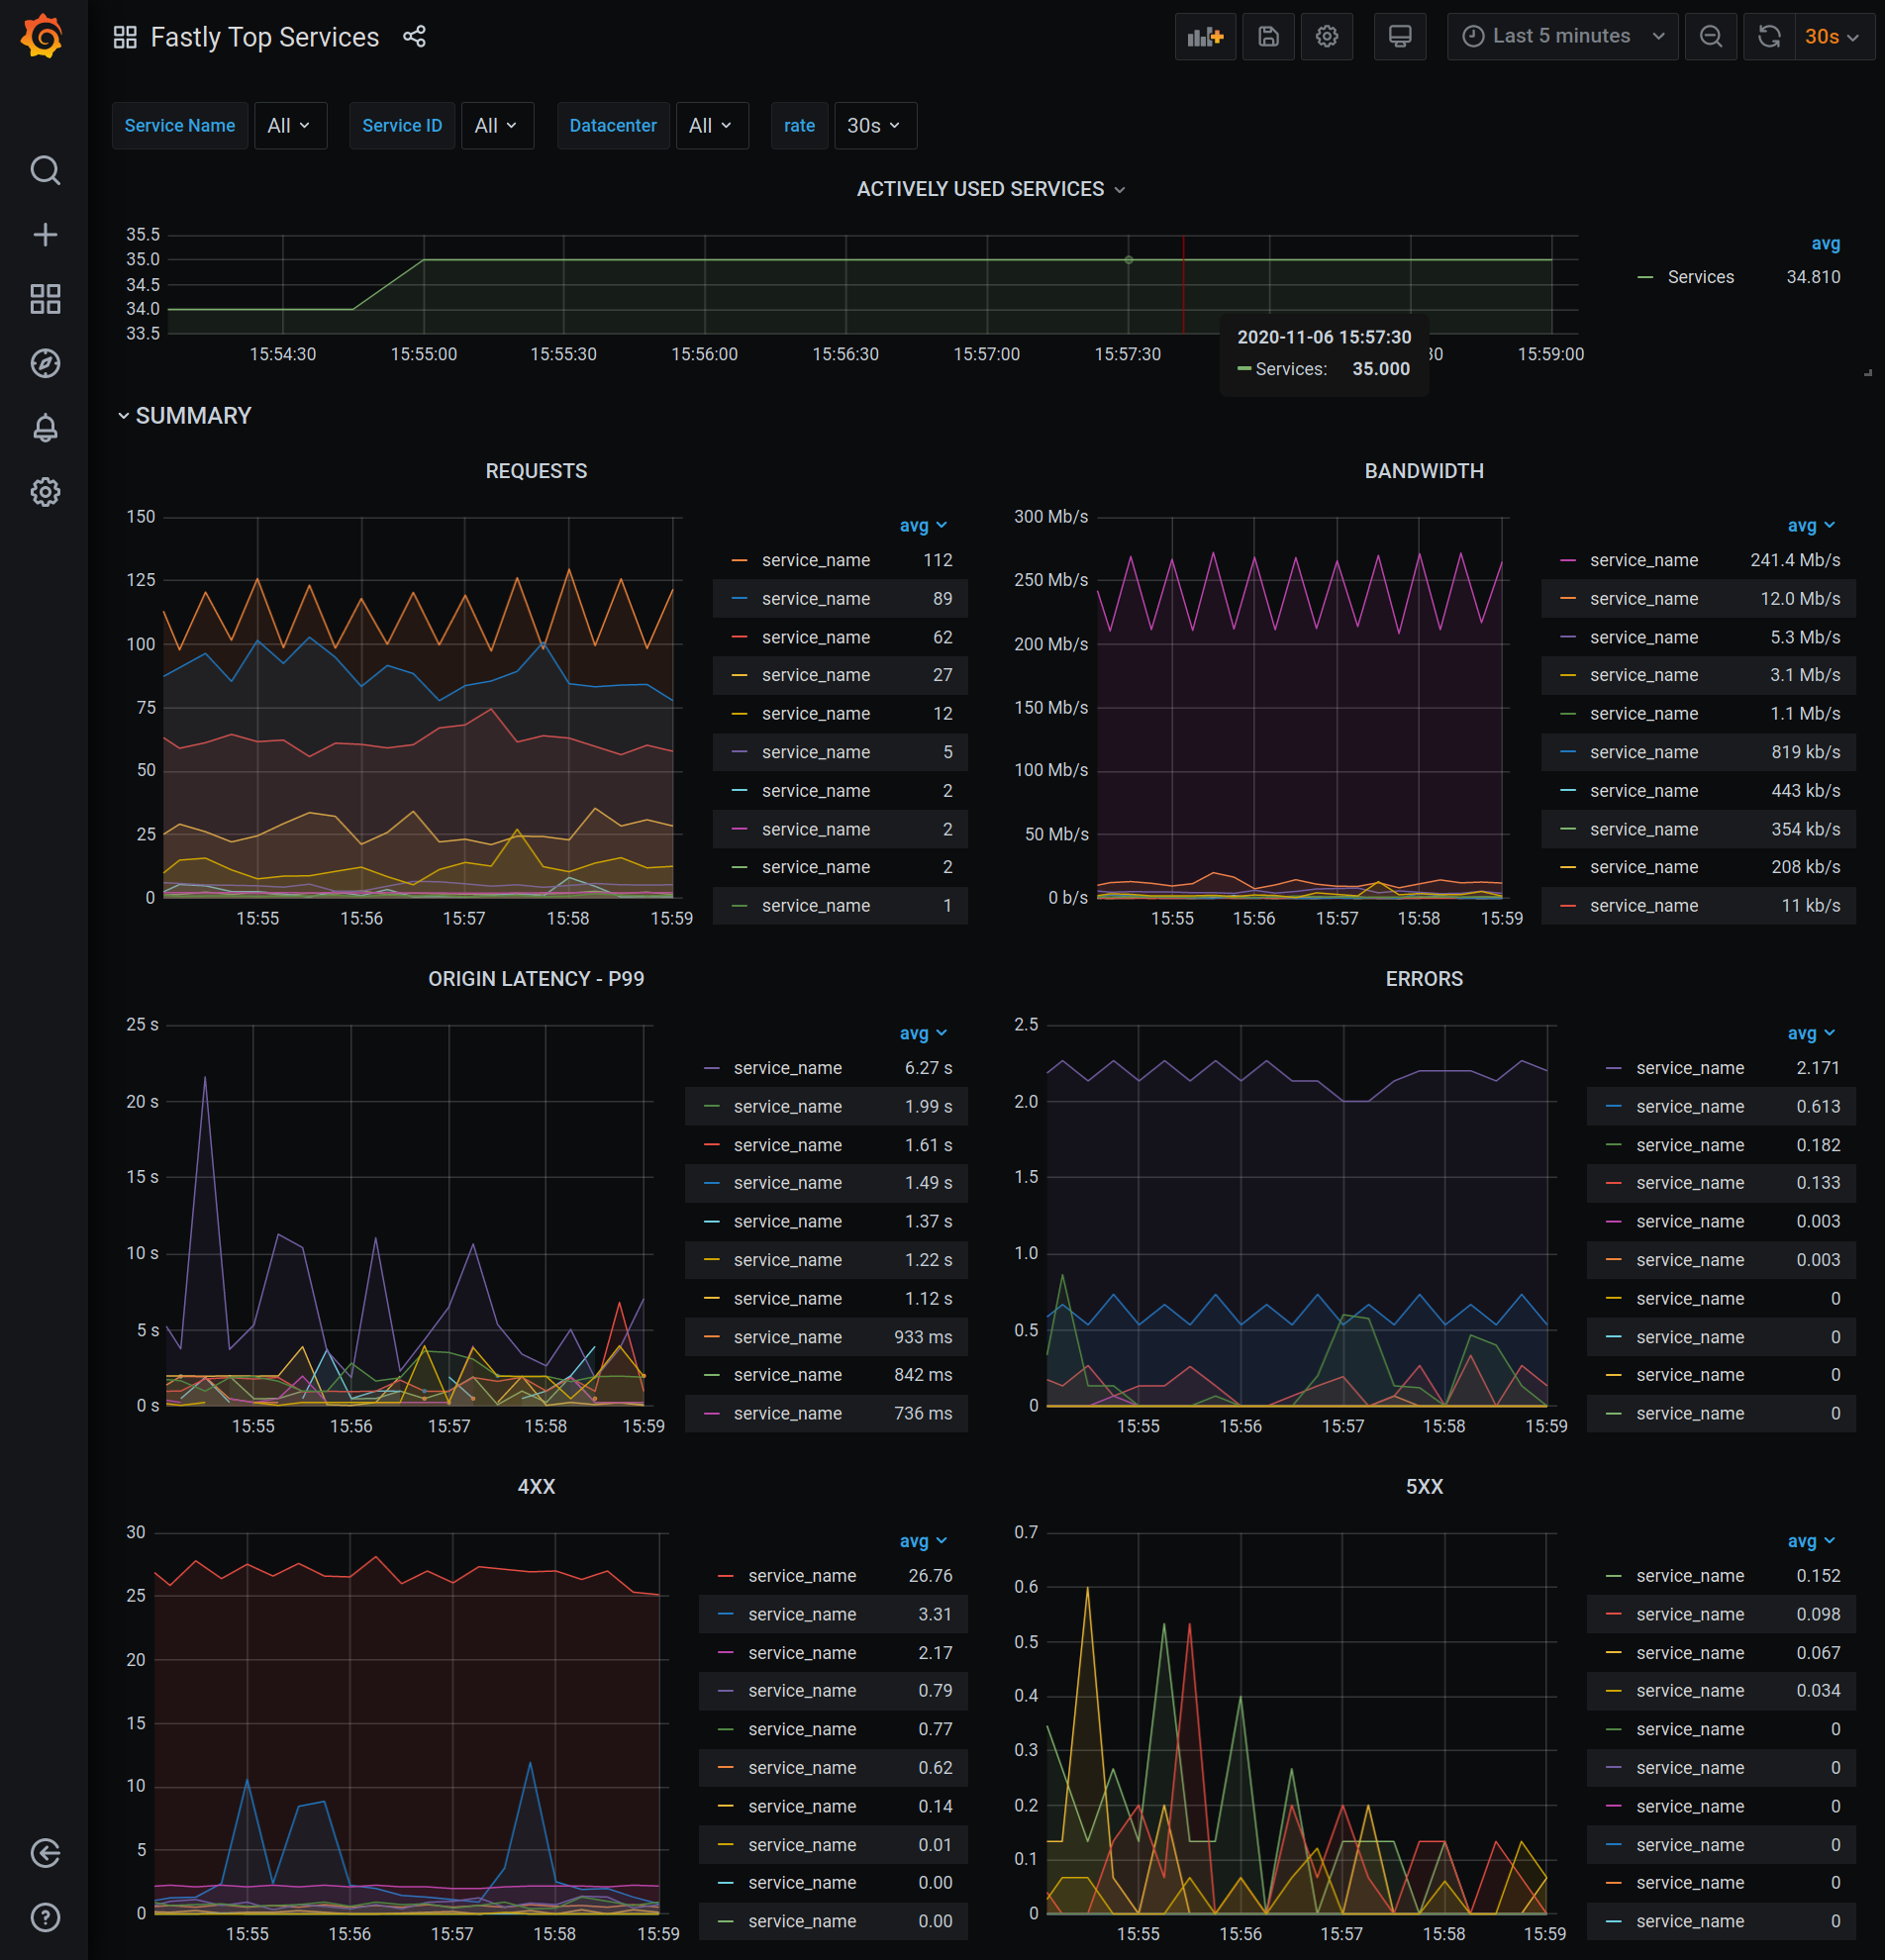Image resolution: width=1885 pixels, height=1960 pixels.
Task: Click the Fastly Top Services title
Action: (265, 37)
